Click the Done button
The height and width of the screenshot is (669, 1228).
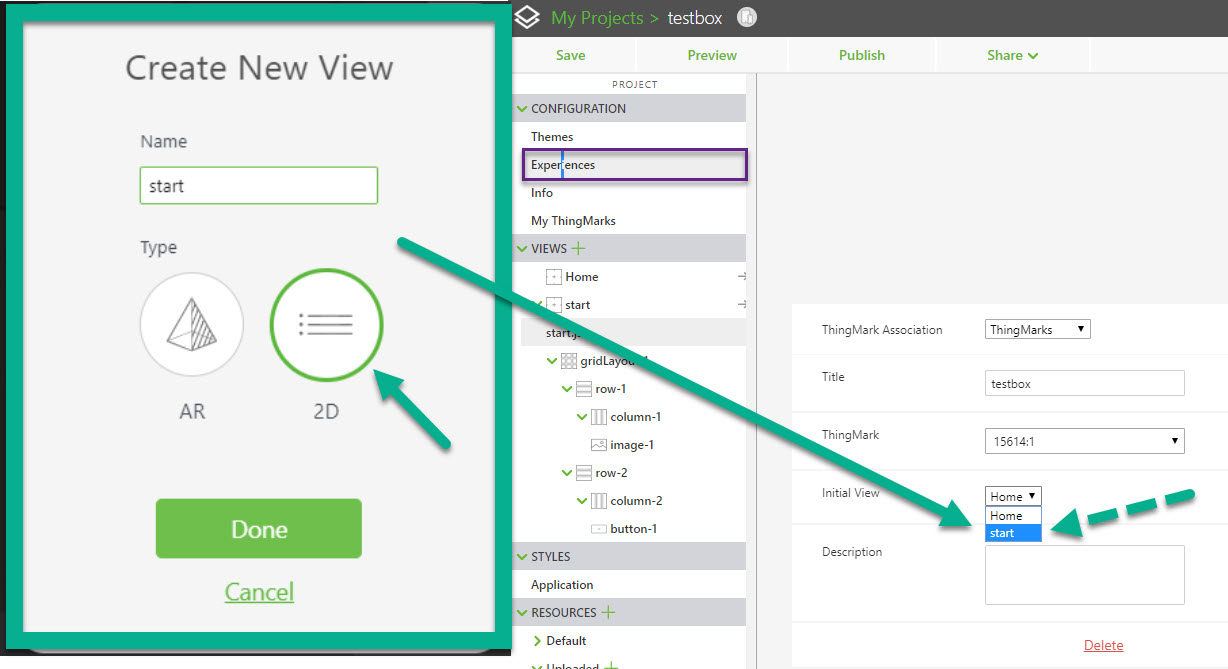coord(258,529)
